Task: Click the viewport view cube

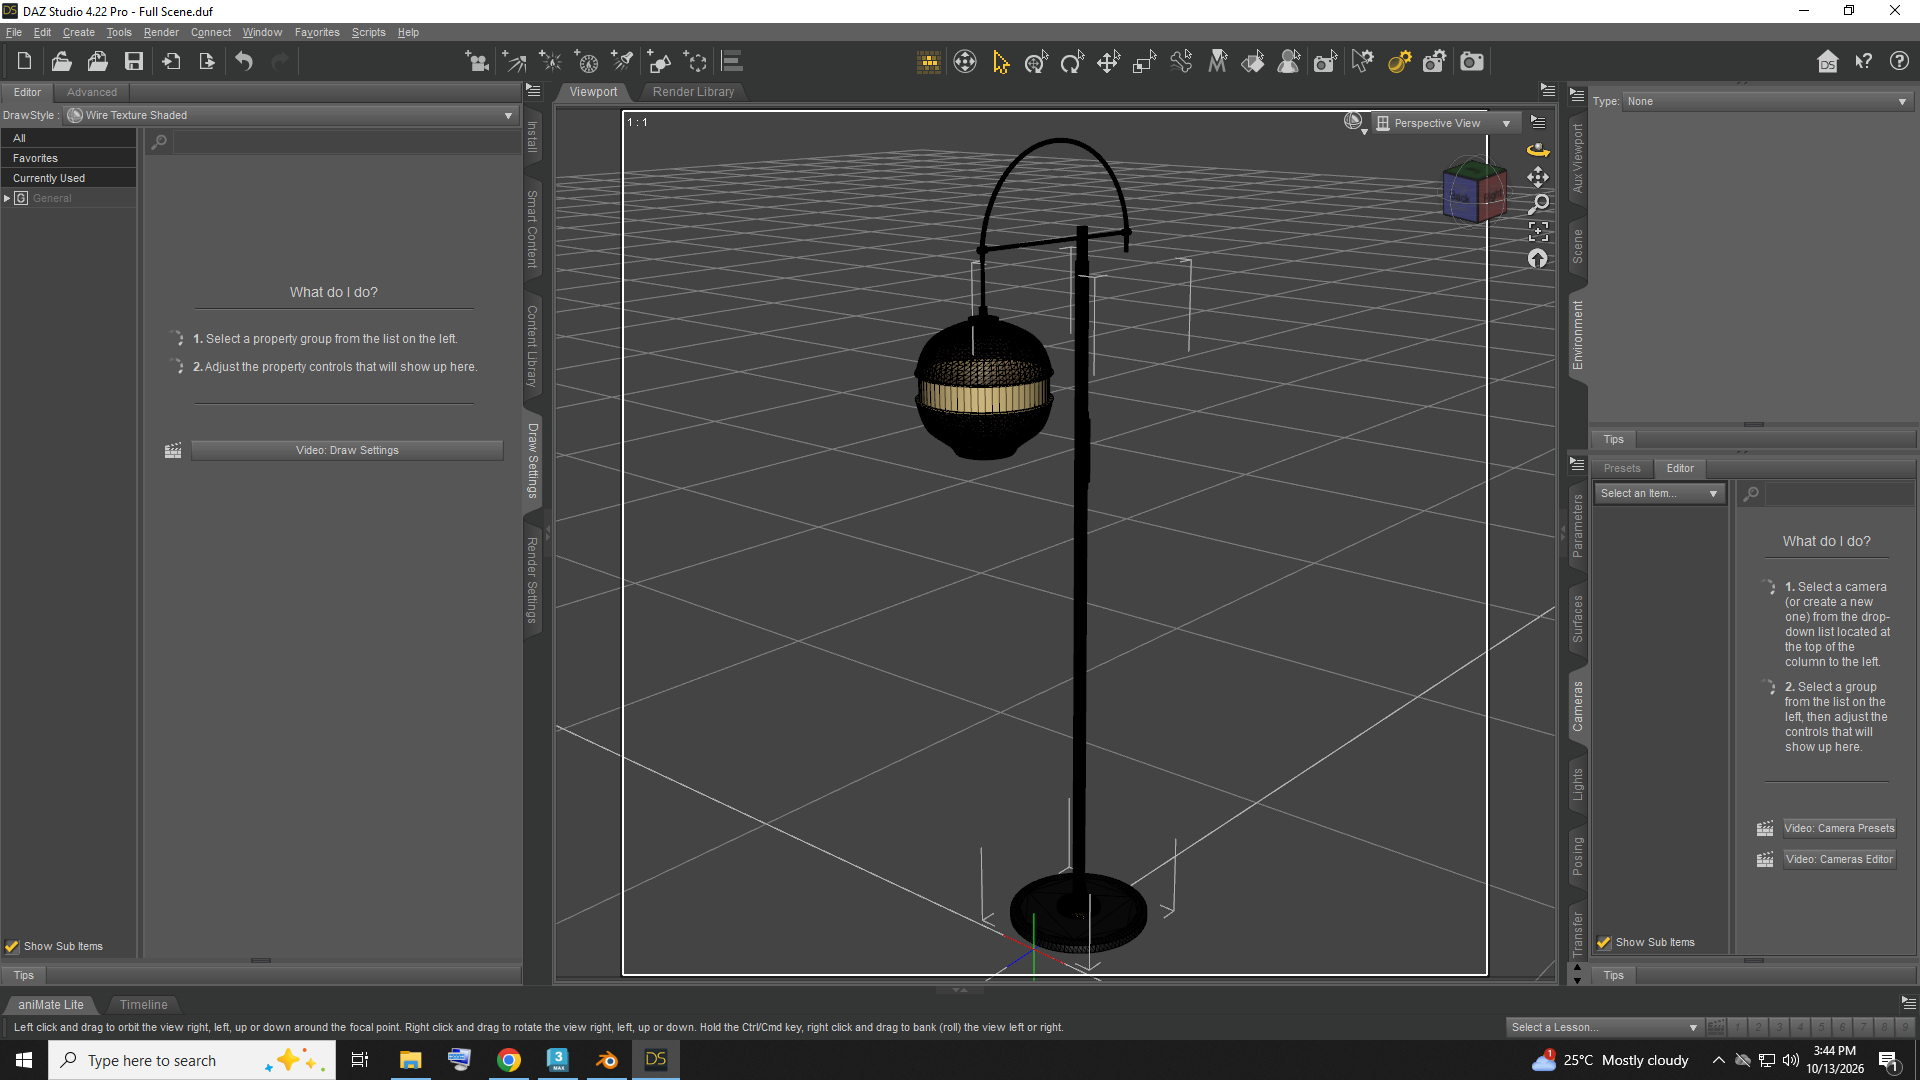Action: click(x=1474, y=190)
